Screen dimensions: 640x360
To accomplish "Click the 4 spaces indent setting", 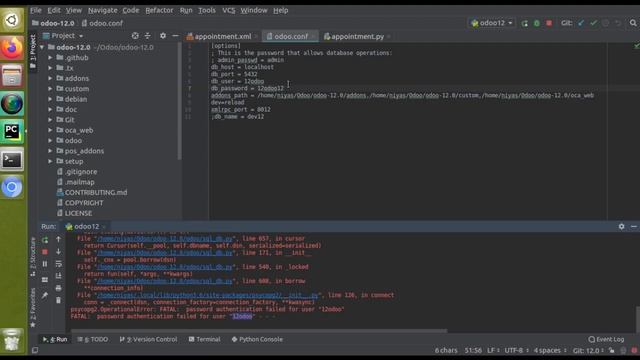I will click(550, 350).
